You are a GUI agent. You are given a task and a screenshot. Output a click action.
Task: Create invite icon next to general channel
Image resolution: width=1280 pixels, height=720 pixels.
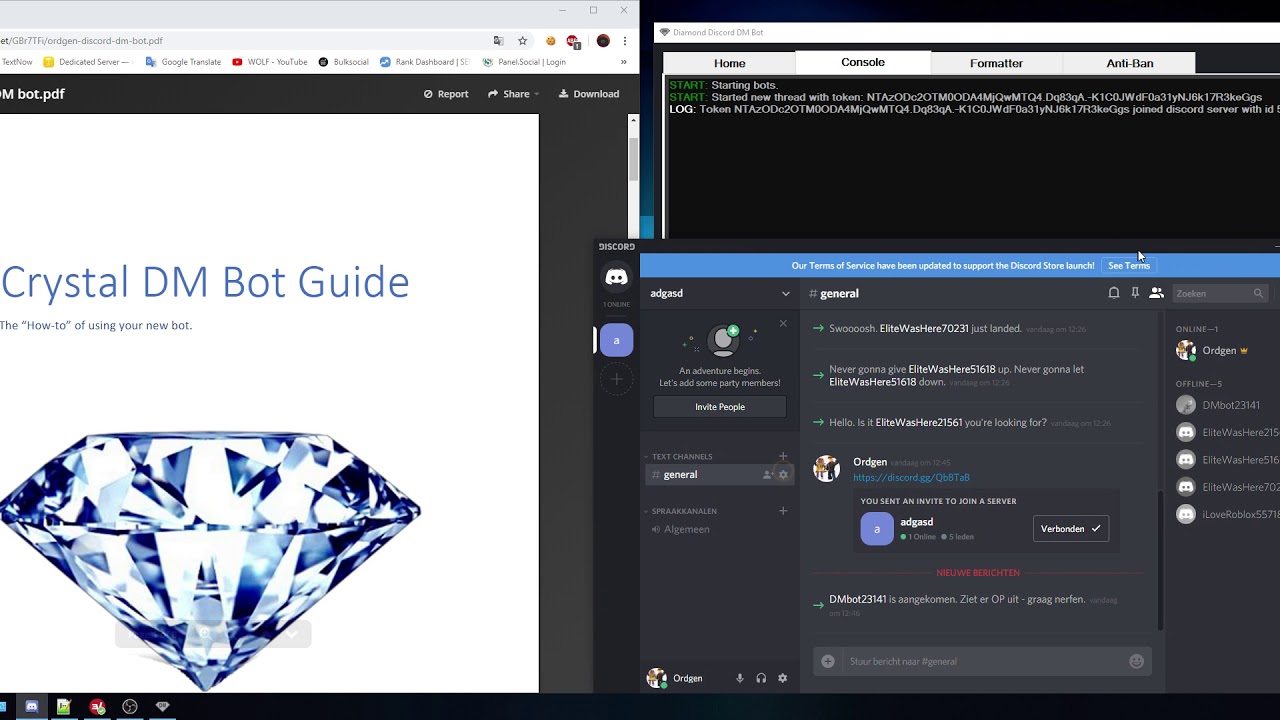point(767,475)
